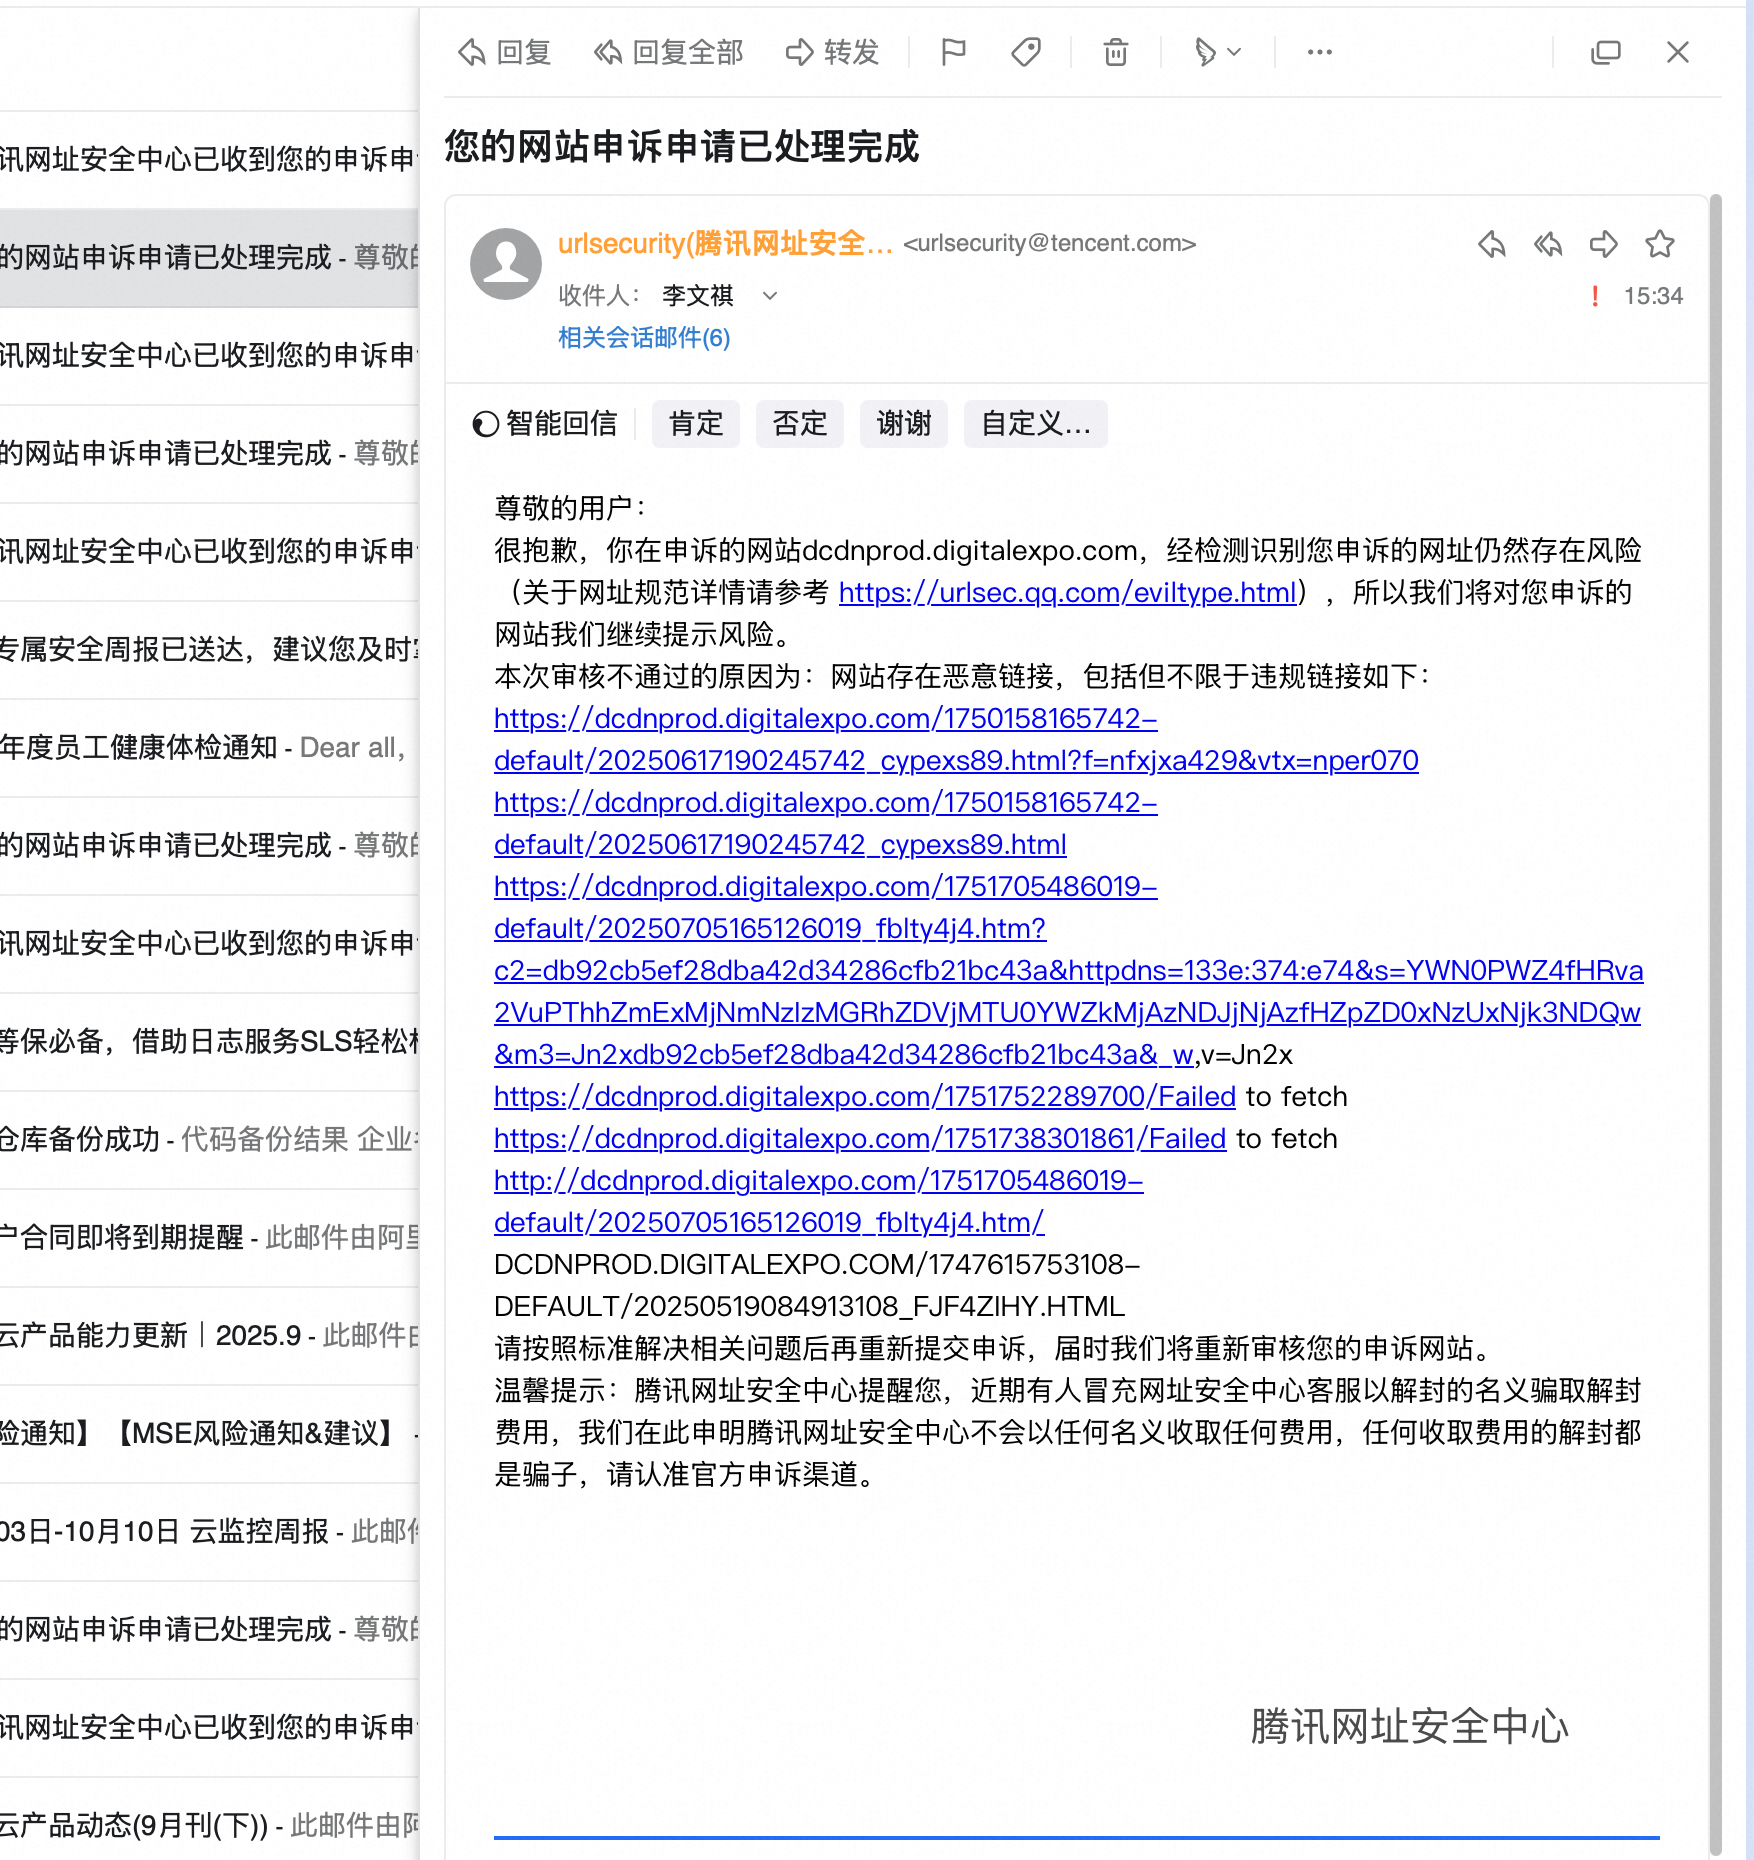
Task: Delete the email with the trash icon
Action: point(1116,52)
